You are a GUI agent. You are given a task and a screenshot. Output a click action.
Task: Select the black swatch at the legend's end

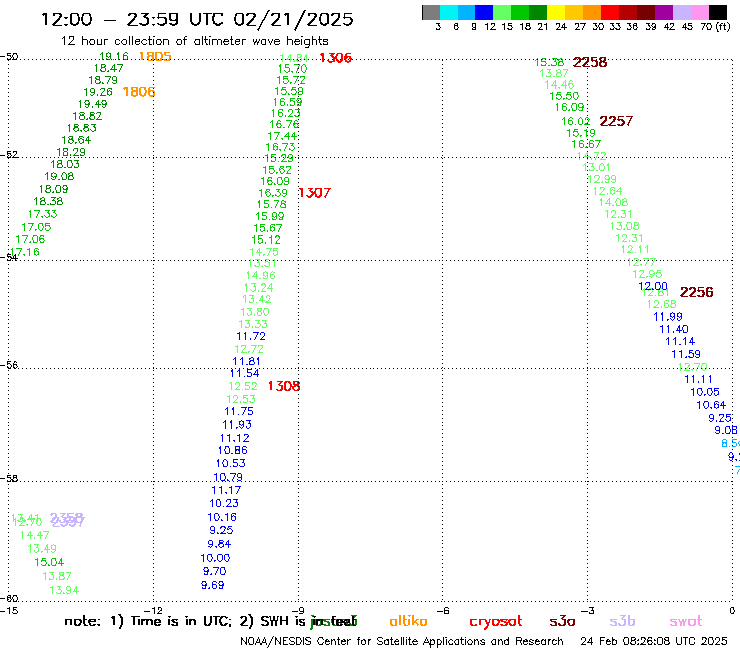(718, 12)
